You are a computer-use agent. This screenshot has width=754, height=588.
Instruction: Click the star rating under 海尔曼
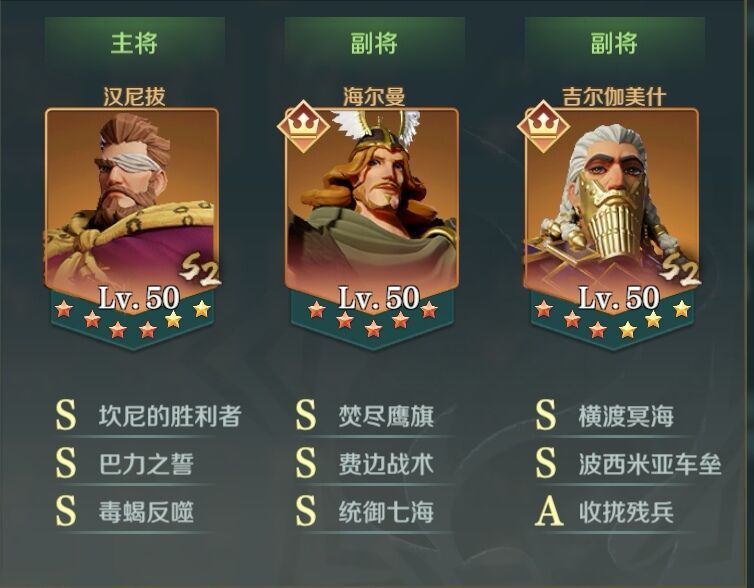coord(372,318)
